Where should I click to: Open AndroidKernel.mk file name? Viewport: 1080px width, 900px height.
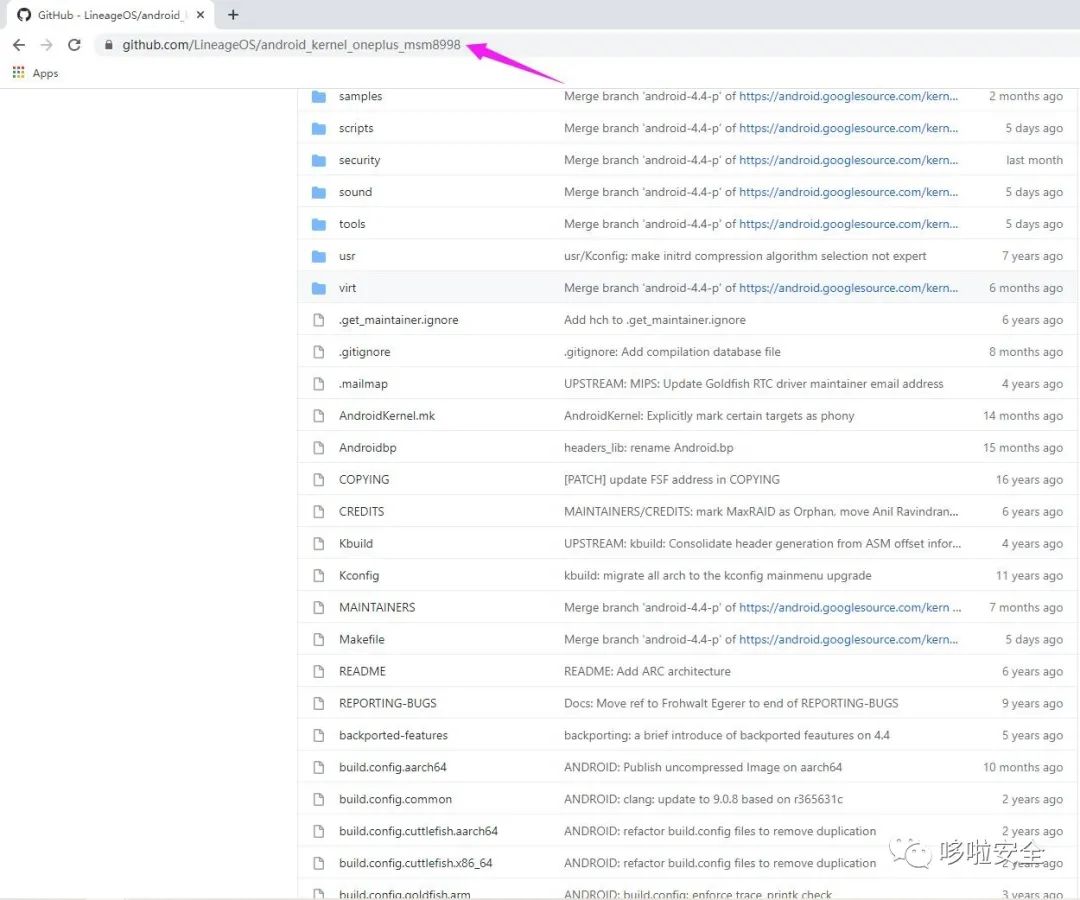pos(387,416)
